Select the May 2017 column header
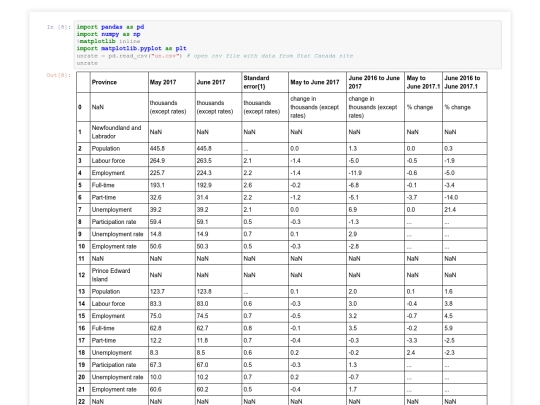The image size is (540, 405). point(172,82)
